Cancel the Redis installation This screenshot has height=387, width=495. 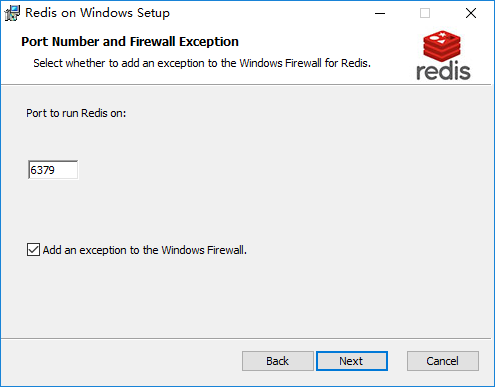[x=443, y=361]
